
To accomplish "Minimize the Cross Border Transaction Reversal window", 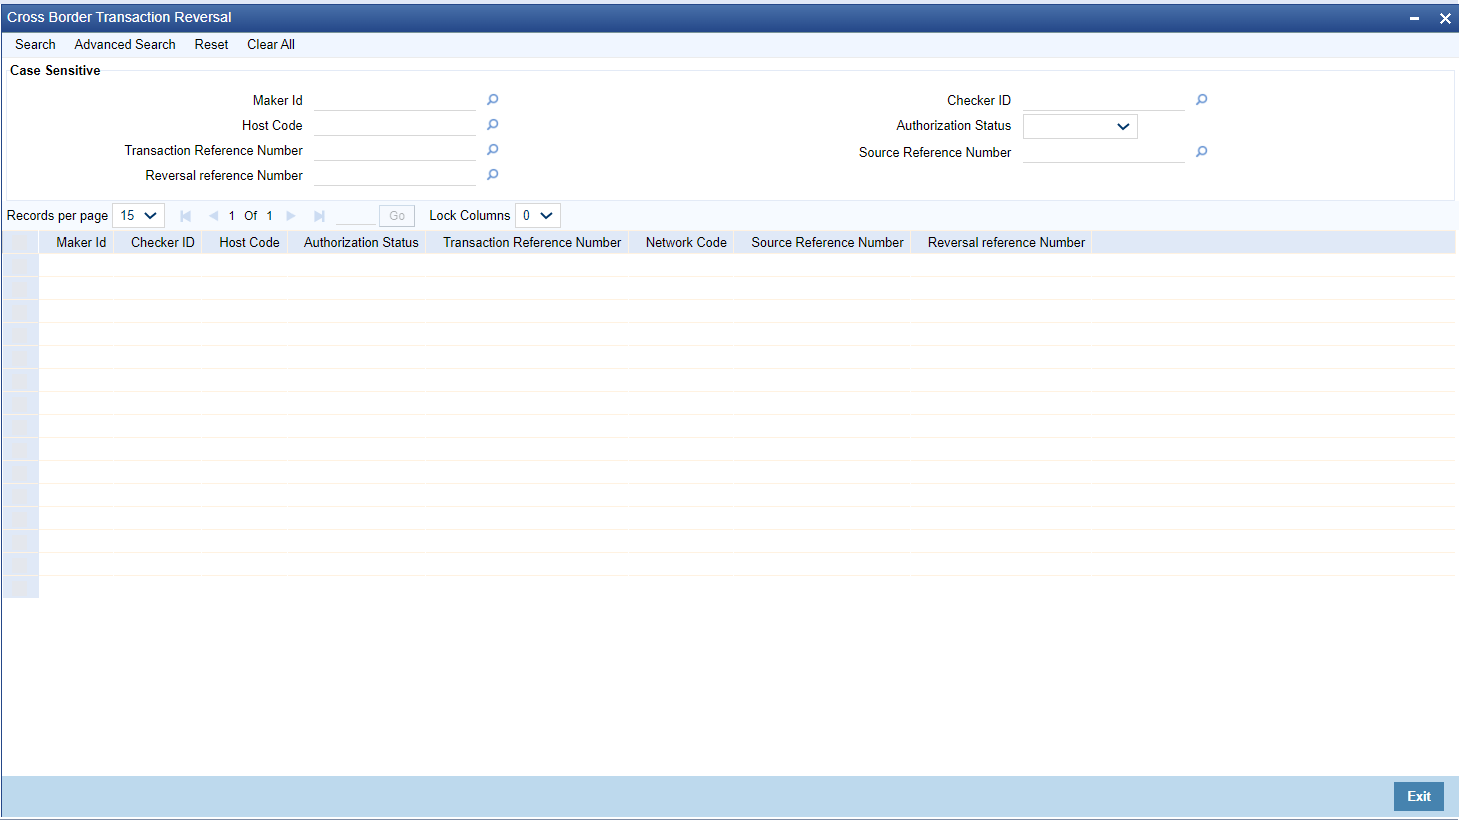I will tap(1415, 18).
